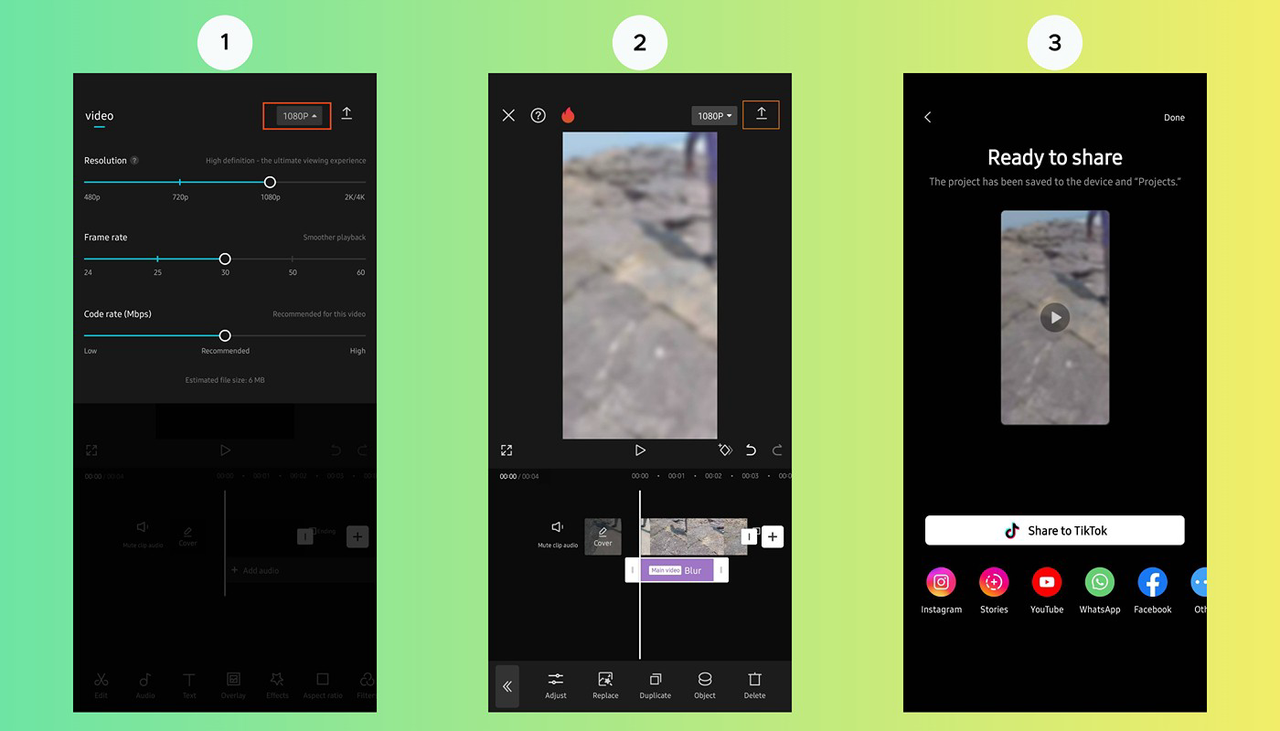Open the clip Cover editor
Image resolution: width=1280 pixels, height=731 pixels.
[x=603, y=536]
